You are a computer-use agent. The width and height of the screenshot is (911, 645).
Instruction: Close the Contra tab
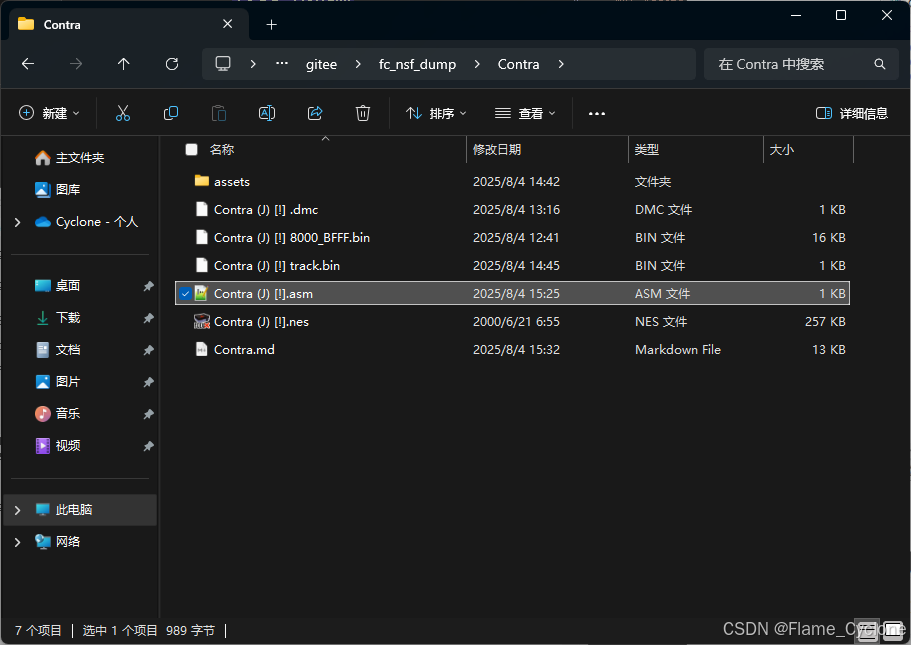(x=228, y=24)
